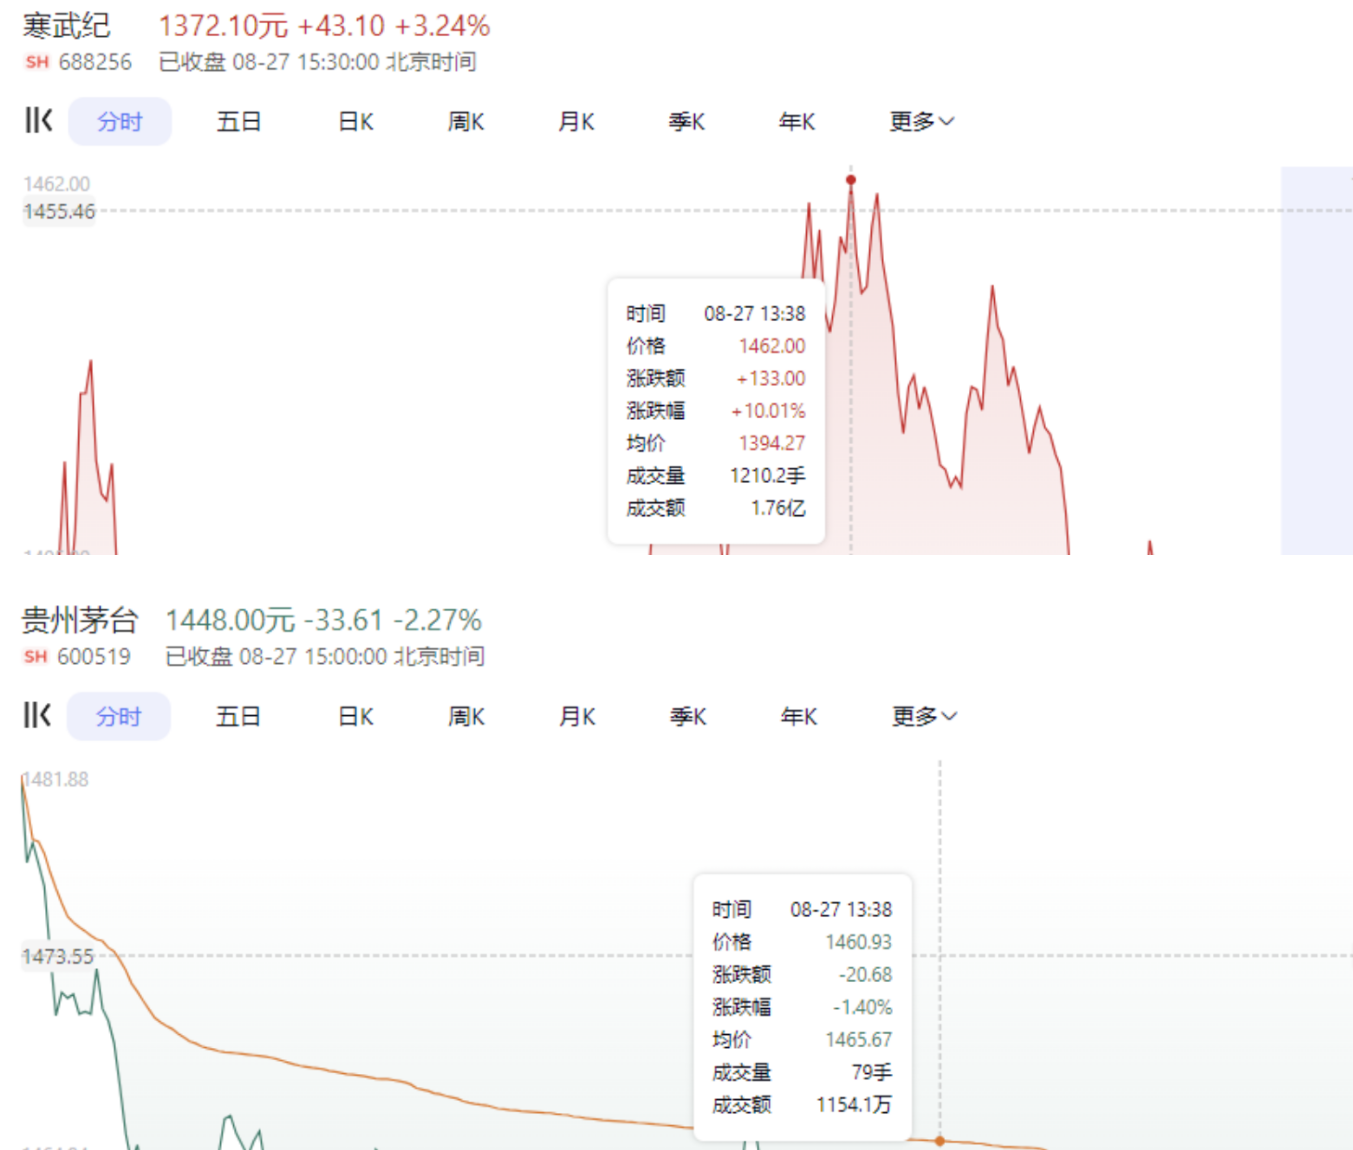
Task: Click 贵州茅台 tooltip 涨跌幅 value -1.40%
Action: pos(863,1007)
